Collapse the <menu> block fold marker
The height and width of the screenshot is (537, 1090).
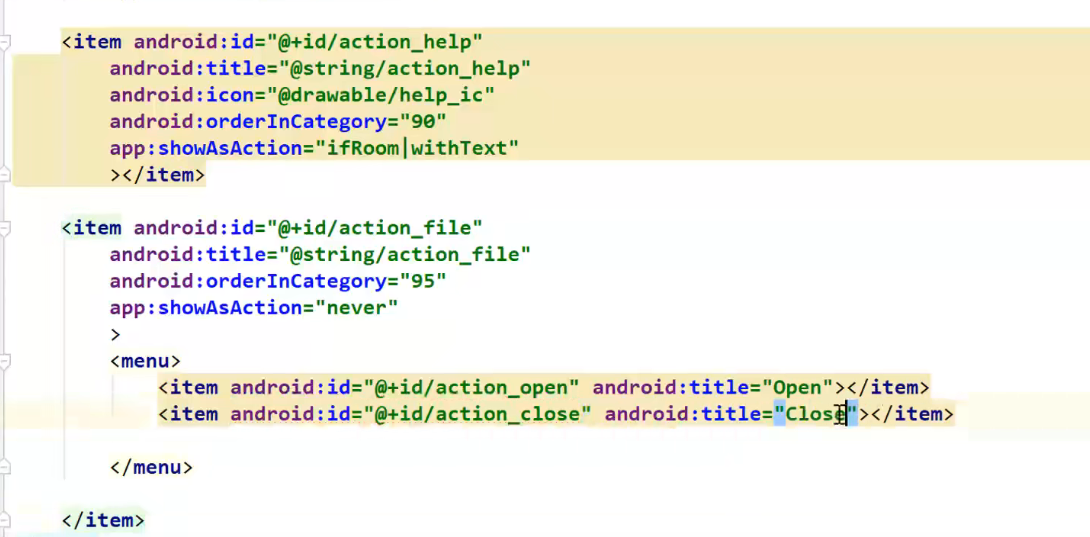pyautogui.click(x=5, y=361)
